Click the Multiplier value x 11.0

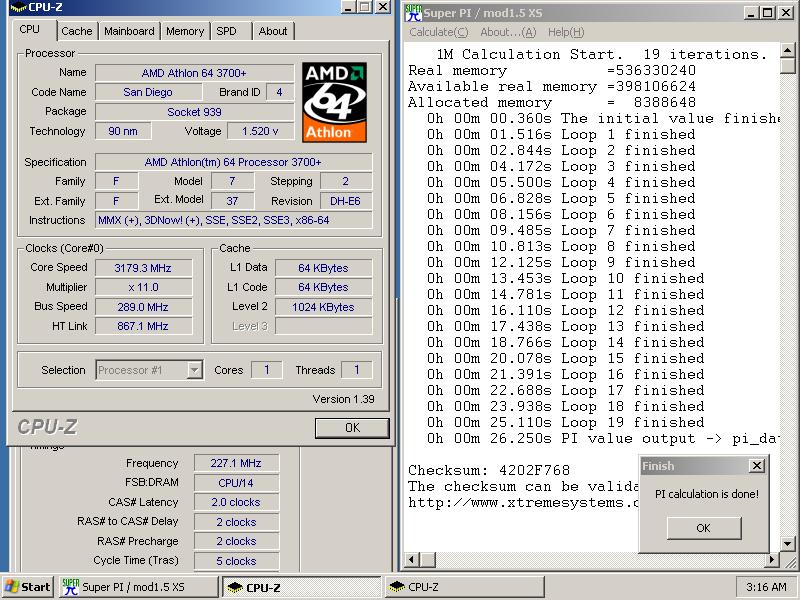(x=143, y=287)
